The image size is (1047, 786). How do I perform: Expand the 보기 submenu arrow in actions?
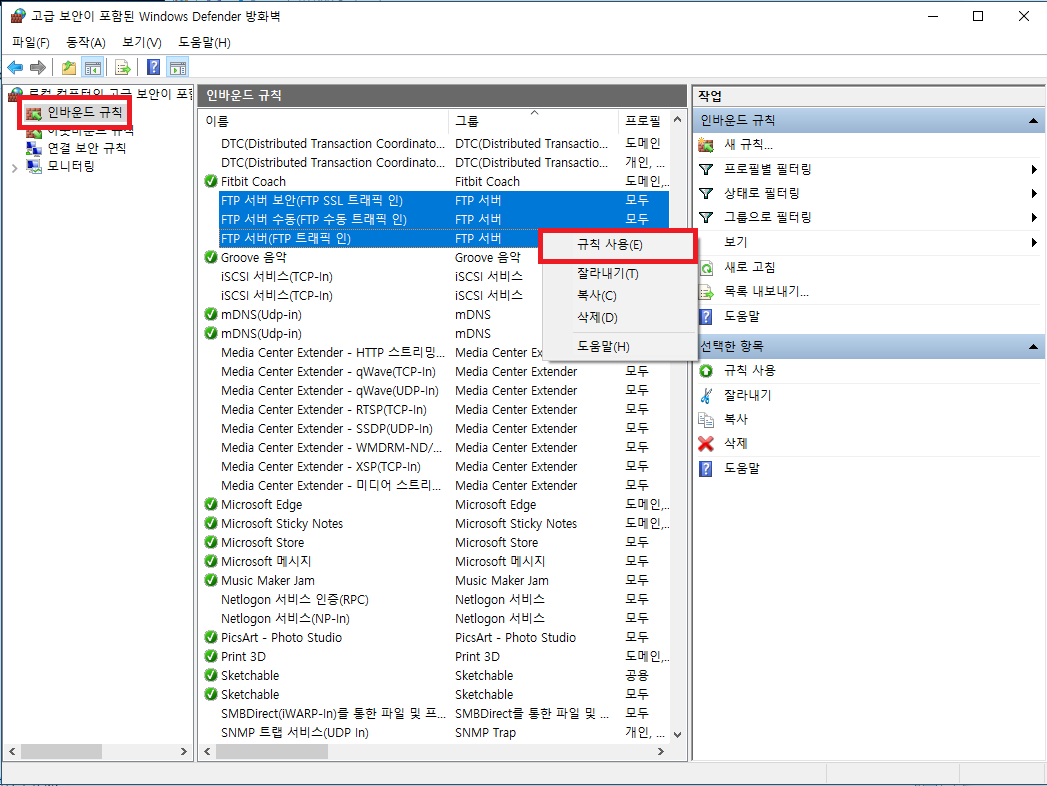(1034, 242)
